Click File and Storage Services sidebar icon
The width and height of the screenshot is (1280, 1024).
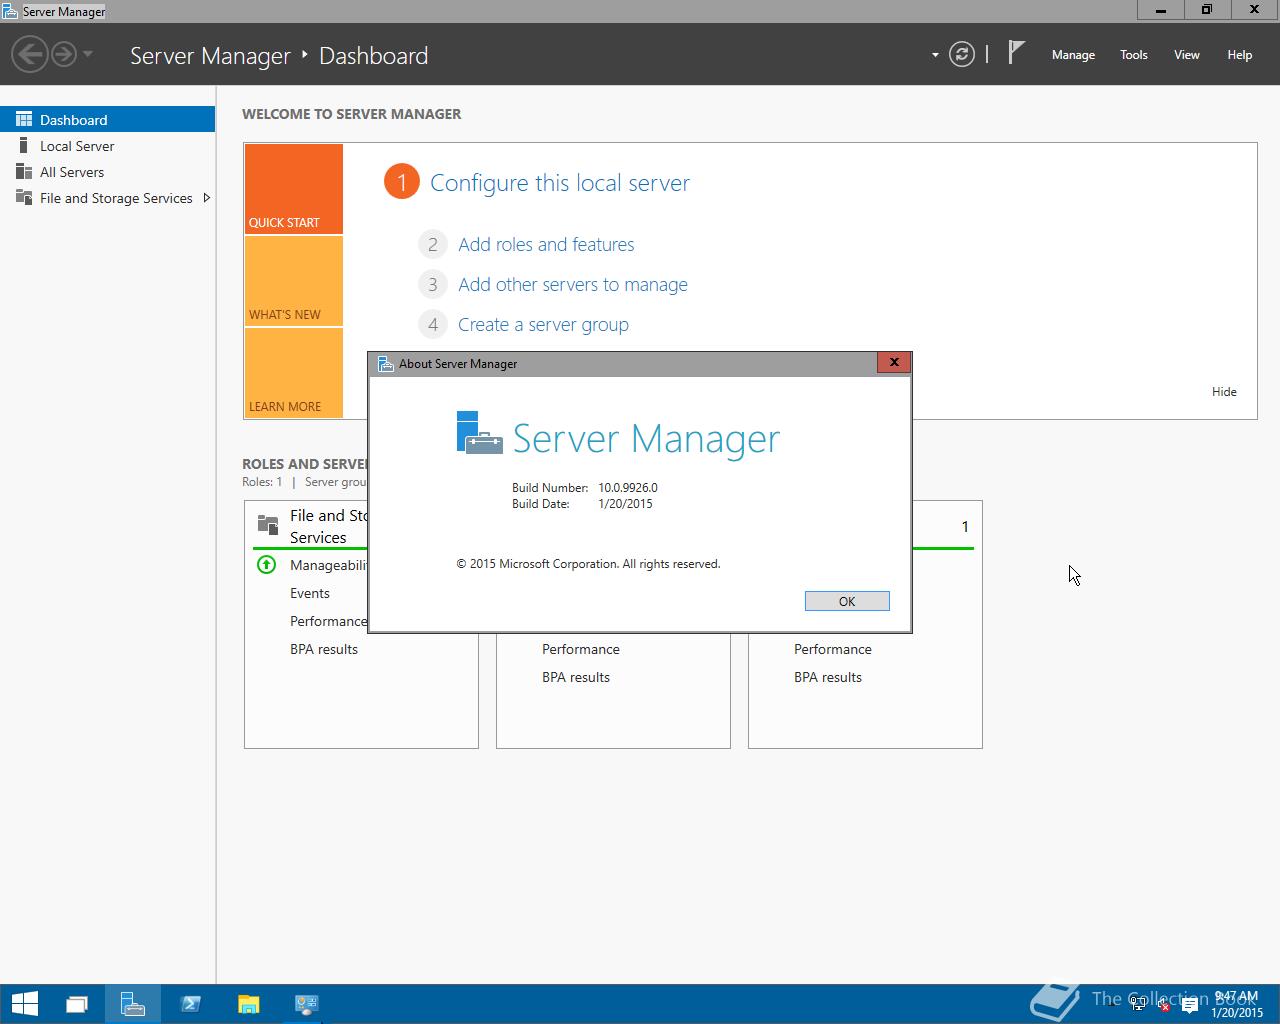[x=24, y=198]
